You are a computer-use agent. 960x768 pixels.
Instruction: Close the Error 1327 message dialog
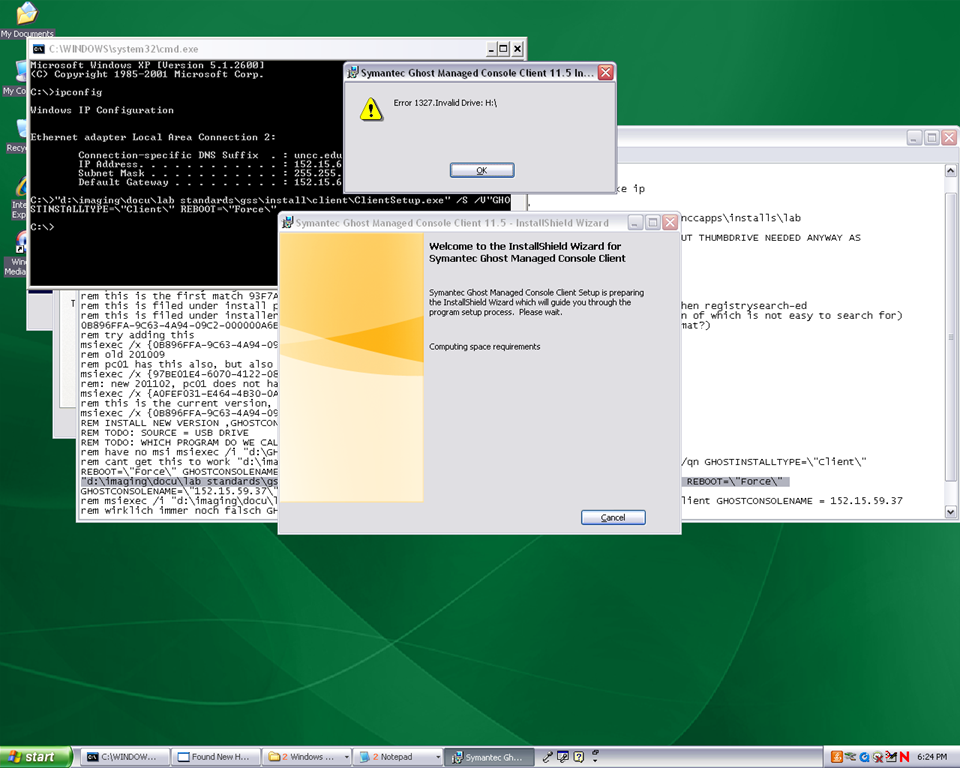605,73
